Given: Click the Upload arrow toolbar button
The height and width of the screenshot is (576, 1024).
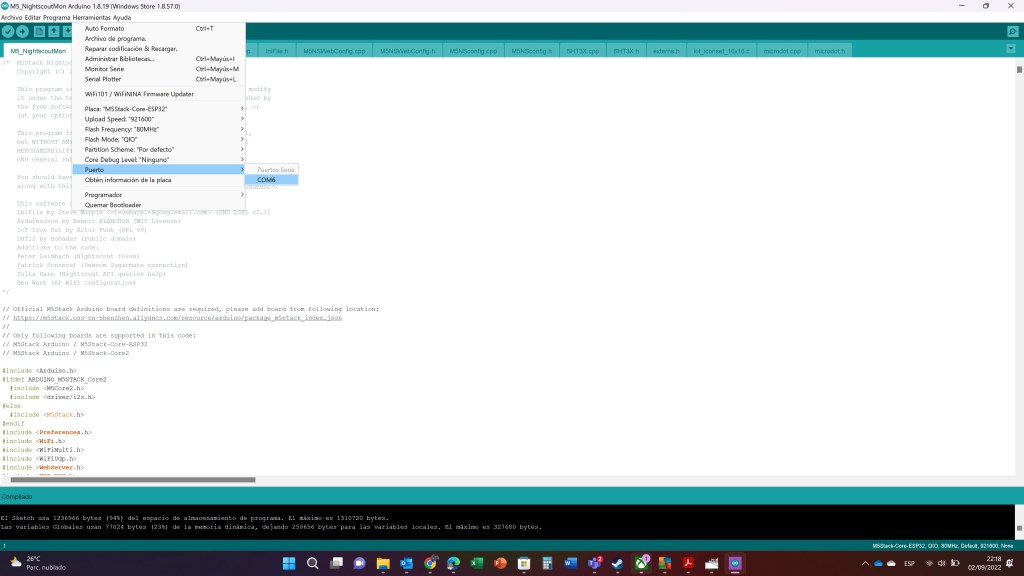Looking at the screenshot, I should tap(23, 32).
